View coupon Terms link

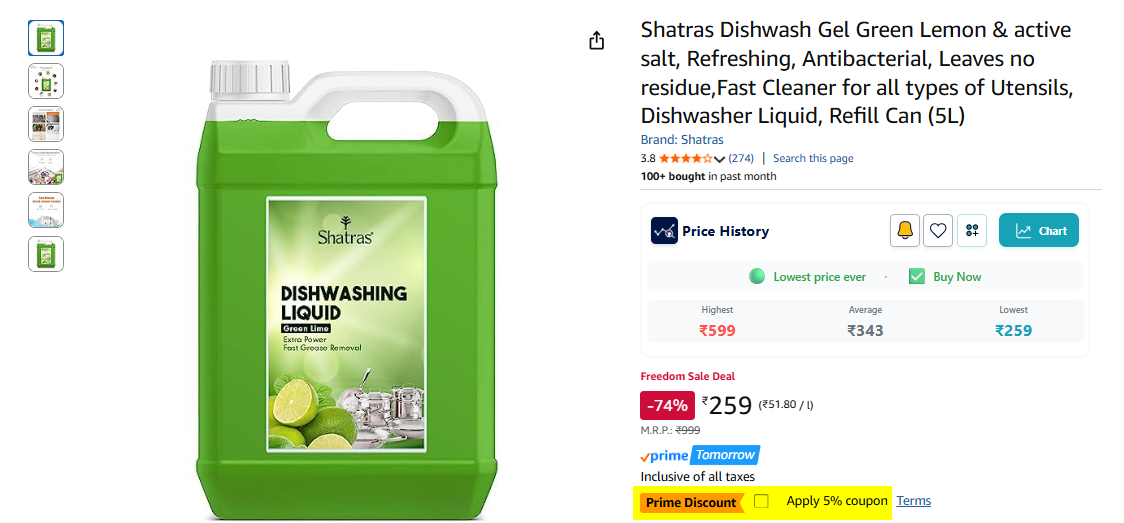coord(914,501)
